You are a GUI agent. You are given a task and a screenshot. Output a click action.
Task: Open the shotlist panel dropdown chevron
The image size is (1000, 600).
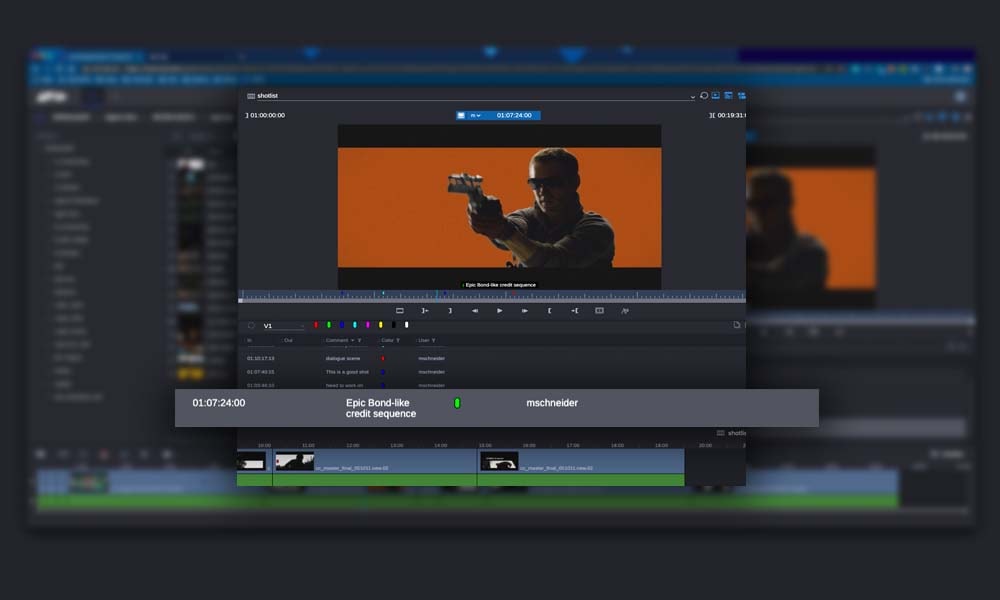pos(692,97)
